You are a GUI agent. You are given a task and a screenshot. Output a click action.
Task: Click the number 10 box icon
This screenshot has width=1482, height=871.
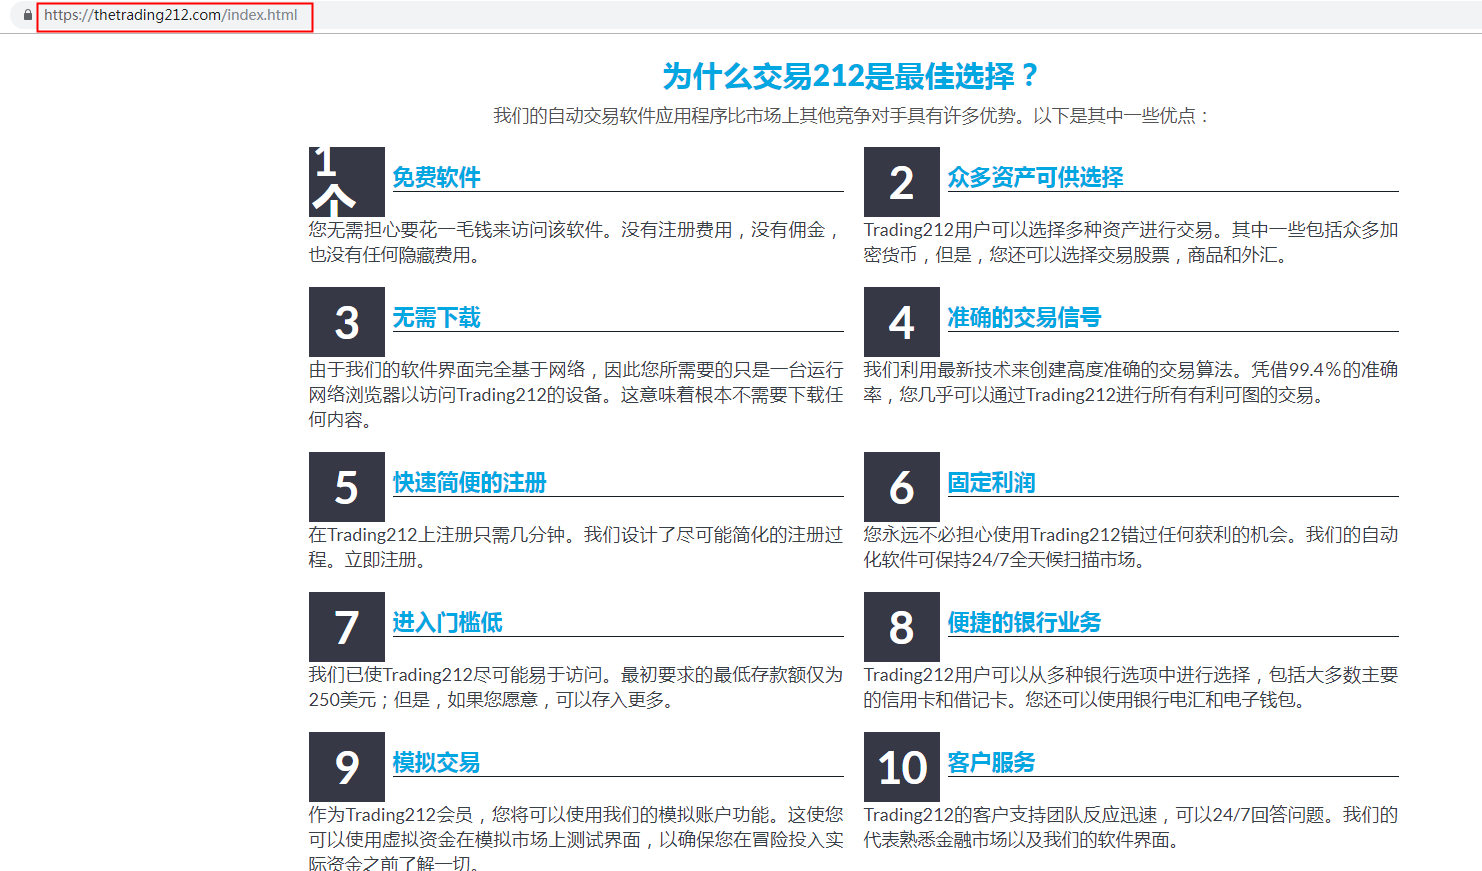[x=901, y=767]
